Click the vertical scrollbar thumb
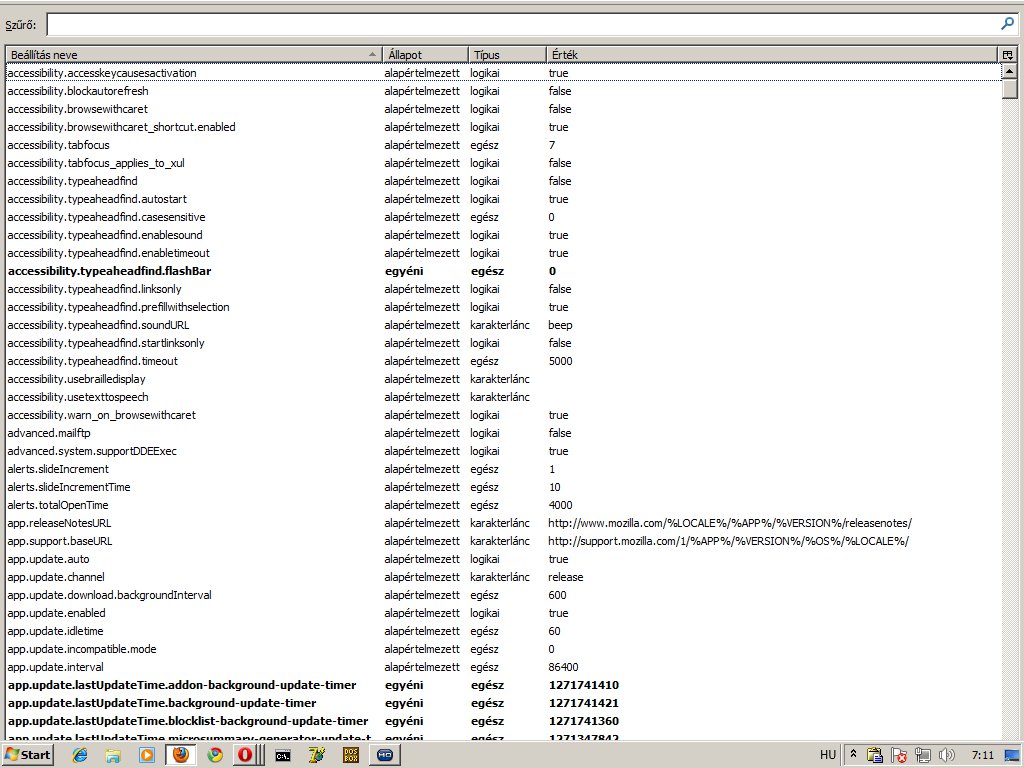The height and width of the screenshot is (768, 1024). 1009,89
